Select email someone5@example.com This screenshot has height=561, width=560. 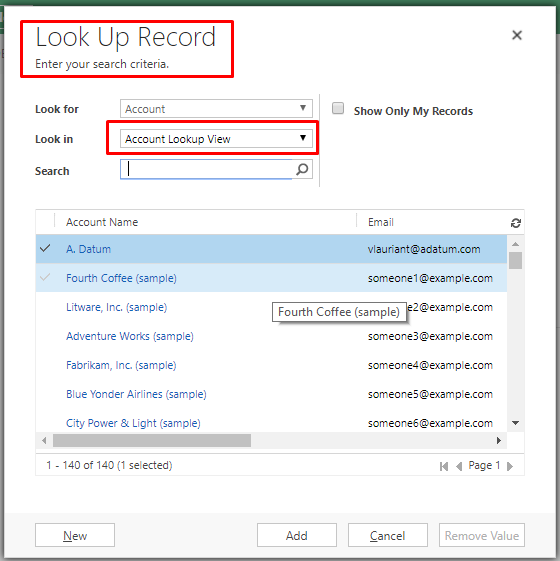[430, 394]
